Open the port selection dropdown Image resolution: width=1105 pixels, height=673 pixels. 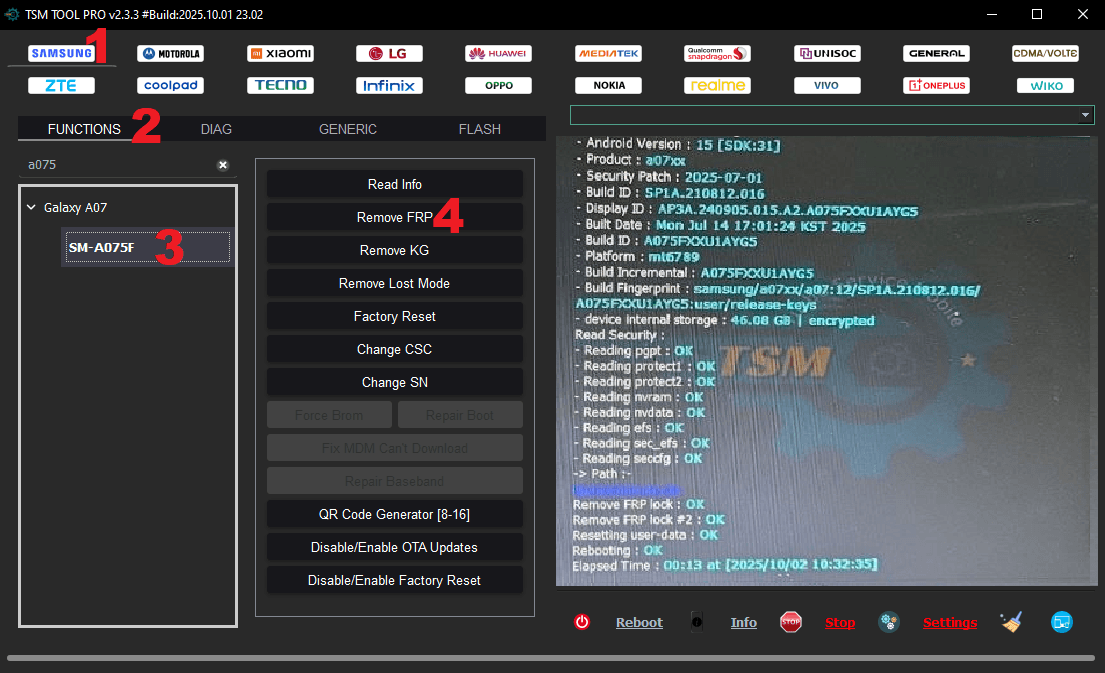tap(1086, 115)
